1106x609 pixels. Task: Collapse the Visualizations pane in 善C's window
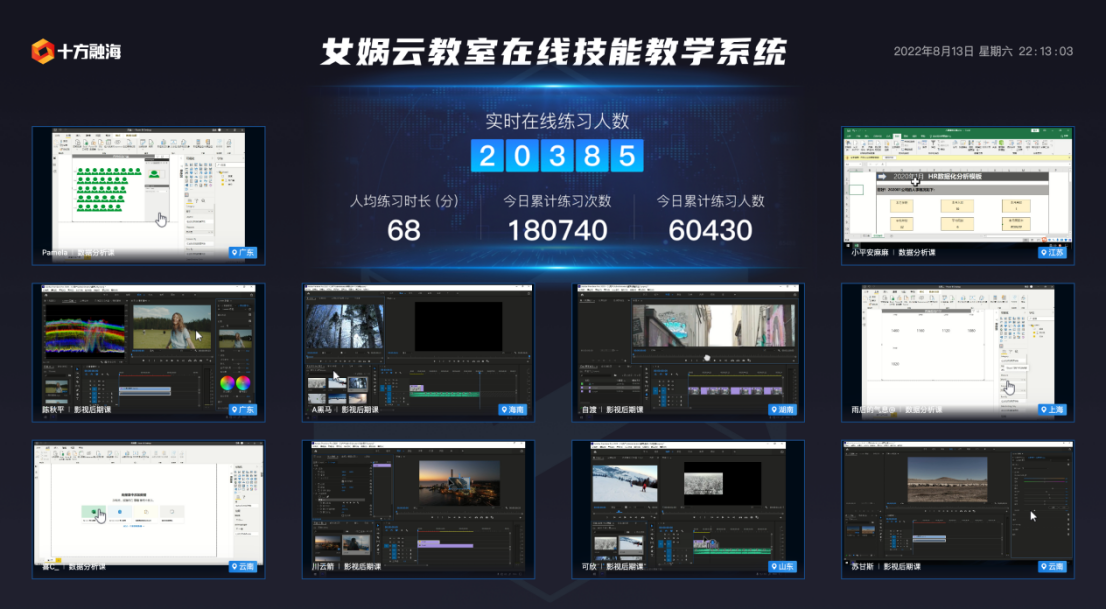[x=231, y=466]
